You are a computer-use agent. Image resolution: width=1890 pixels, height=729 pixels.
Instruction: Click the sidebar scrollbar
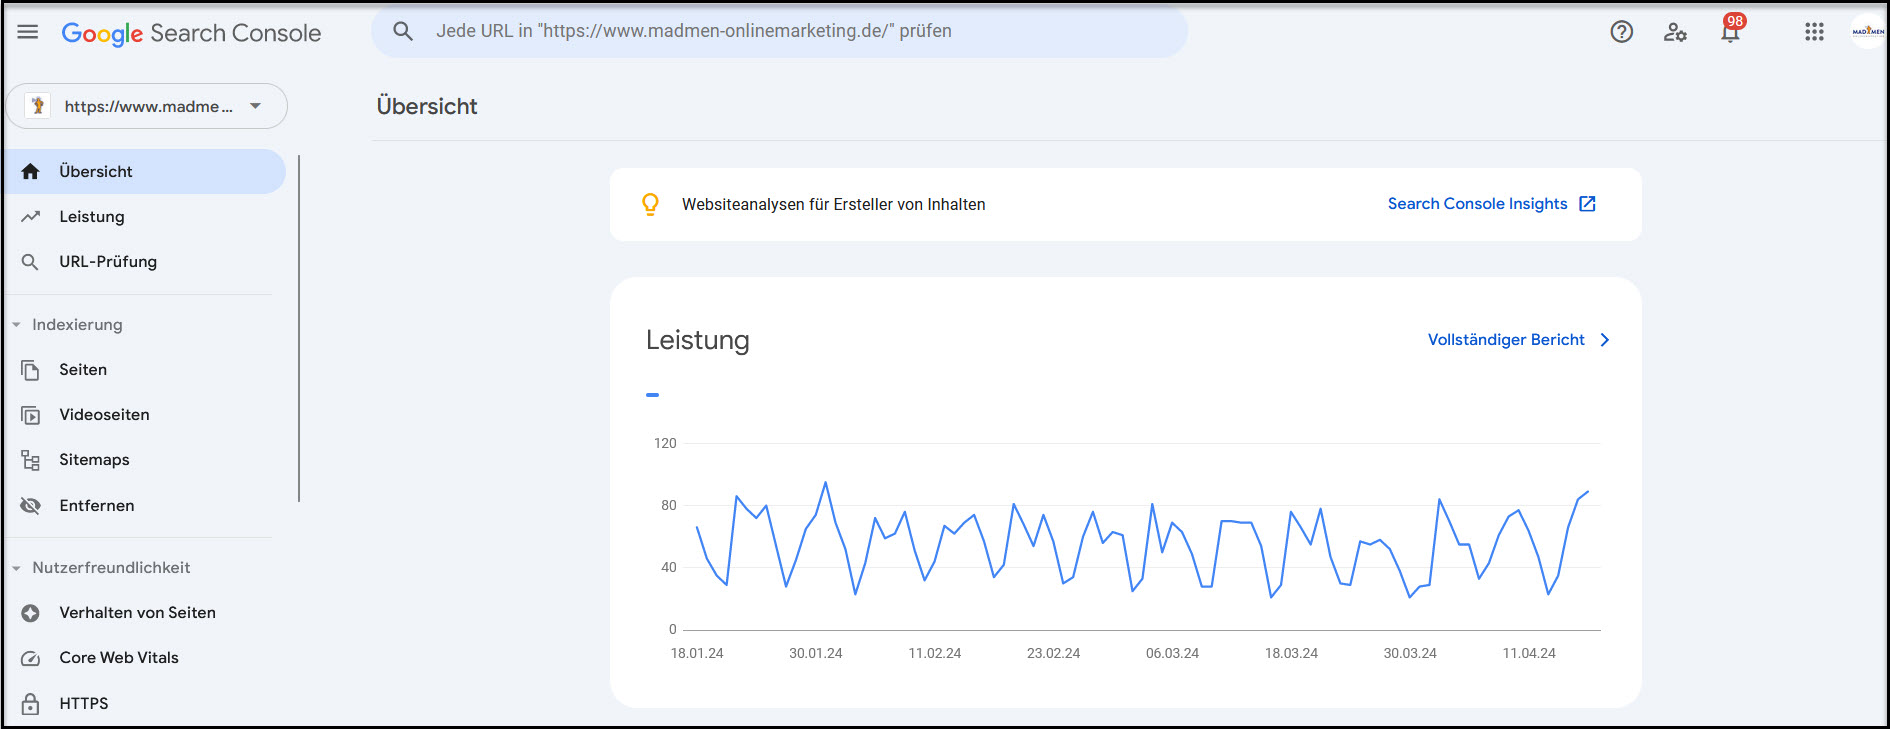298,328
